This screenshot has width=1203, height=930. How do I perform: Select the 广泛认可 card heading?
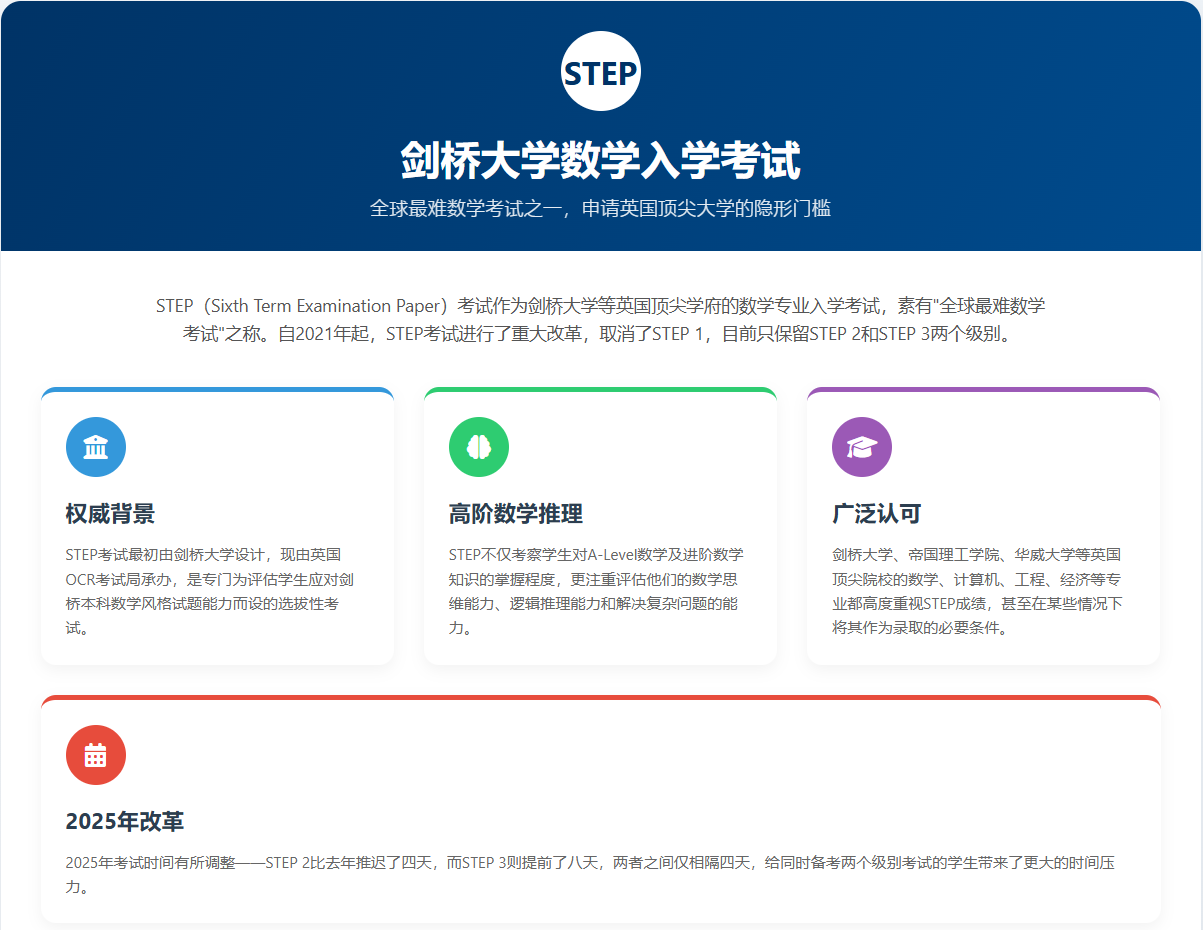pos(876,514)
